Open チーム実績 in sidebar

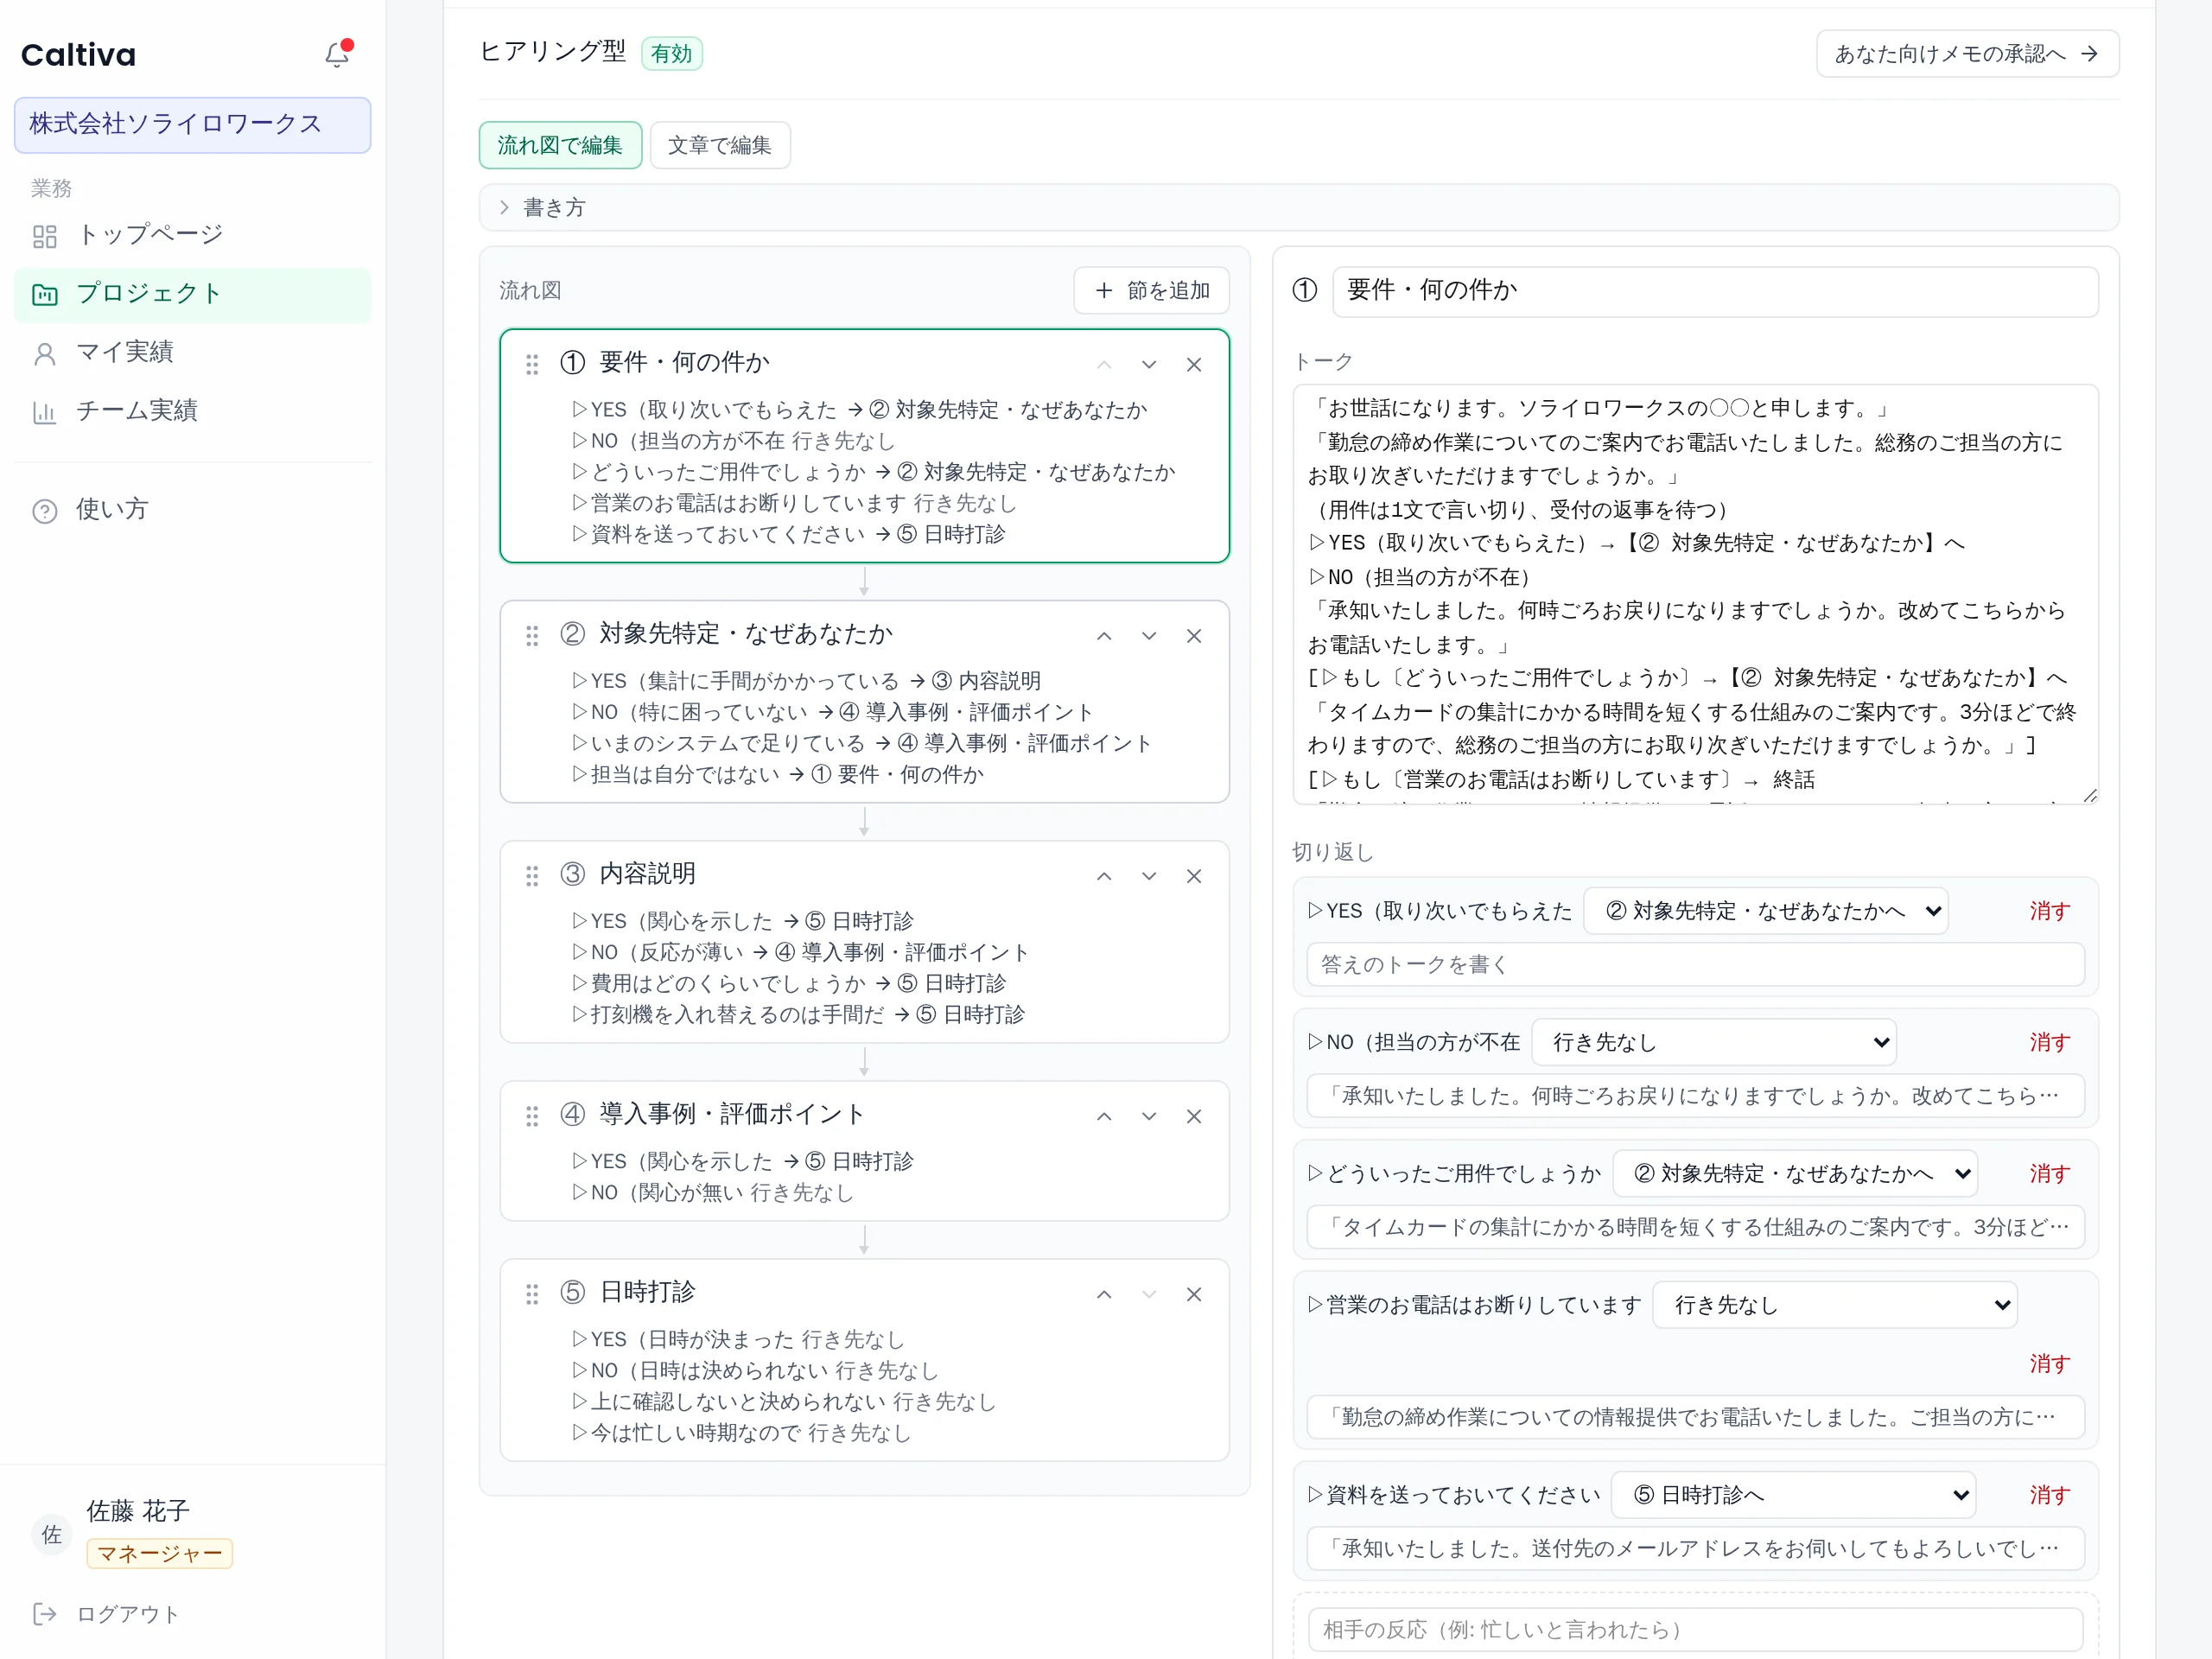(192, 411)
